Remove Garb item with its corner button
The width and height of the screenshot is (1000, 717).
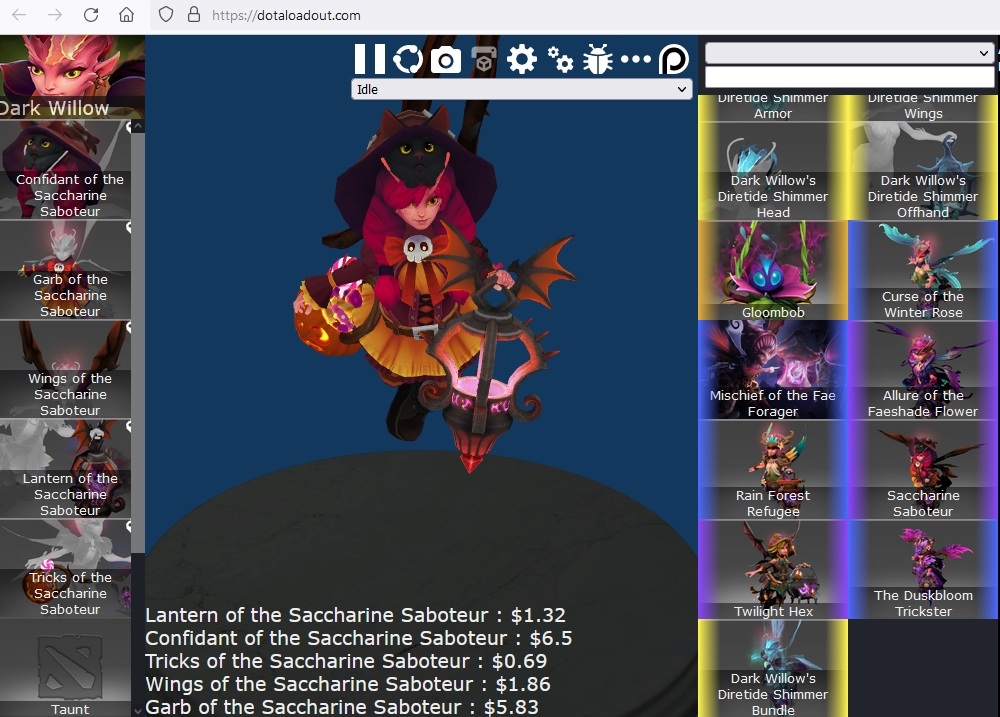[128, 227]
